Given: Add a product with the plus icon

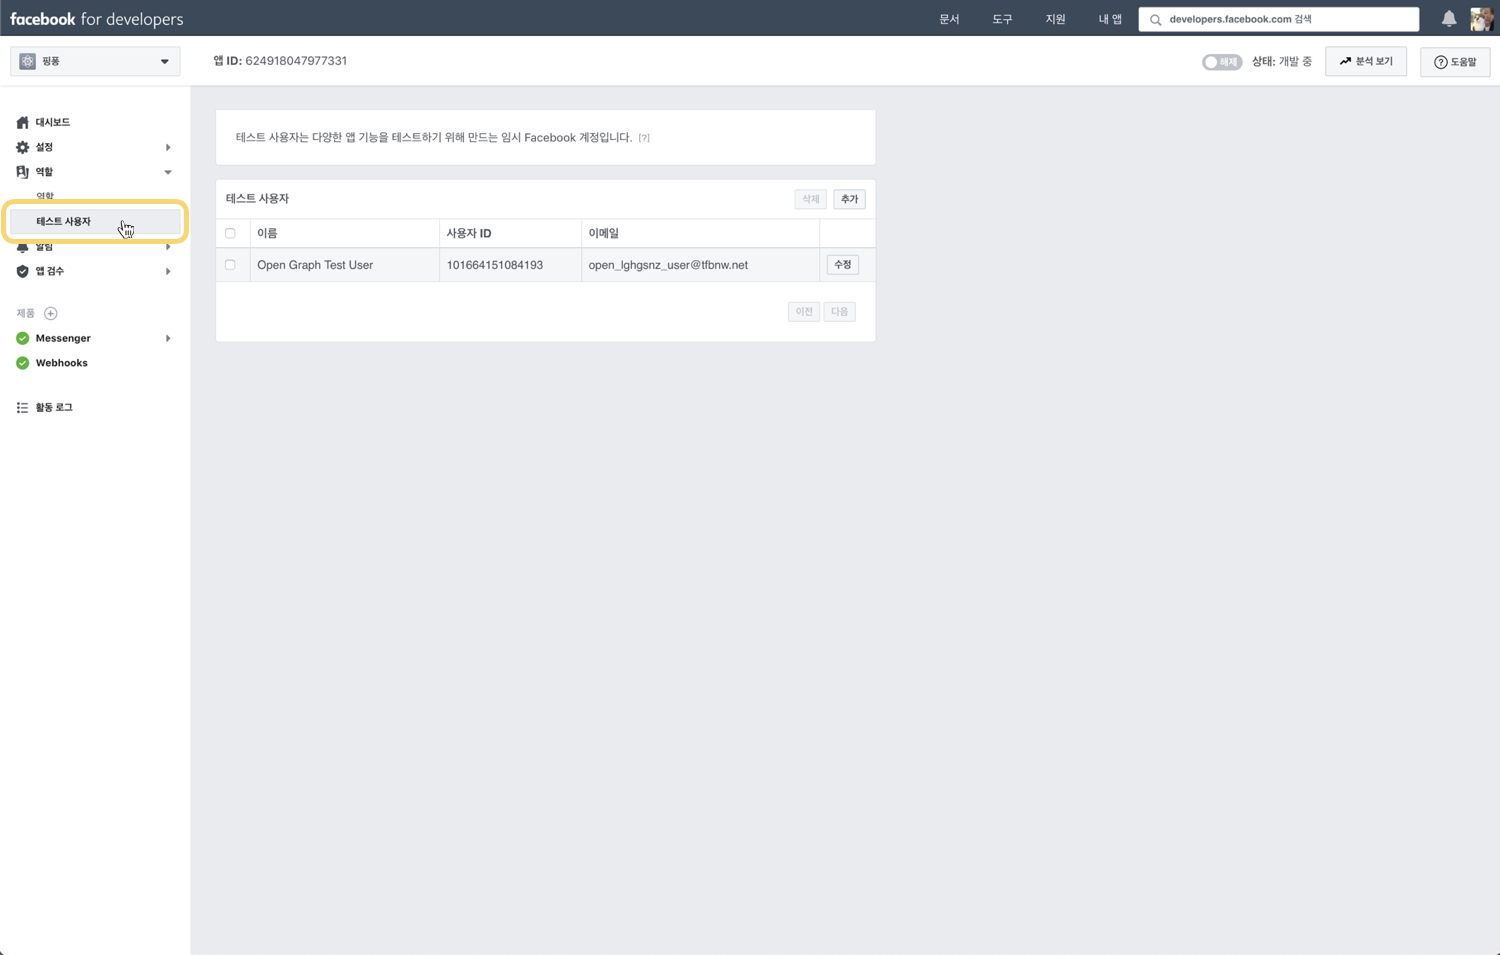Looking at the screenshot, I should pyautogui.click(x=51, y=313).
